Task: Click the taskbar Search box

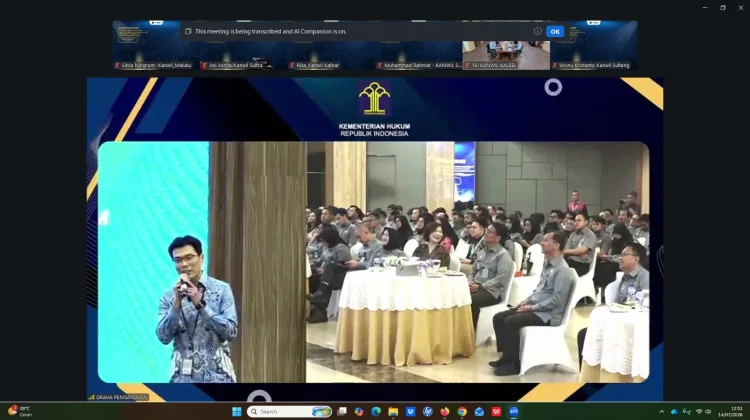Action: (289, 411)
